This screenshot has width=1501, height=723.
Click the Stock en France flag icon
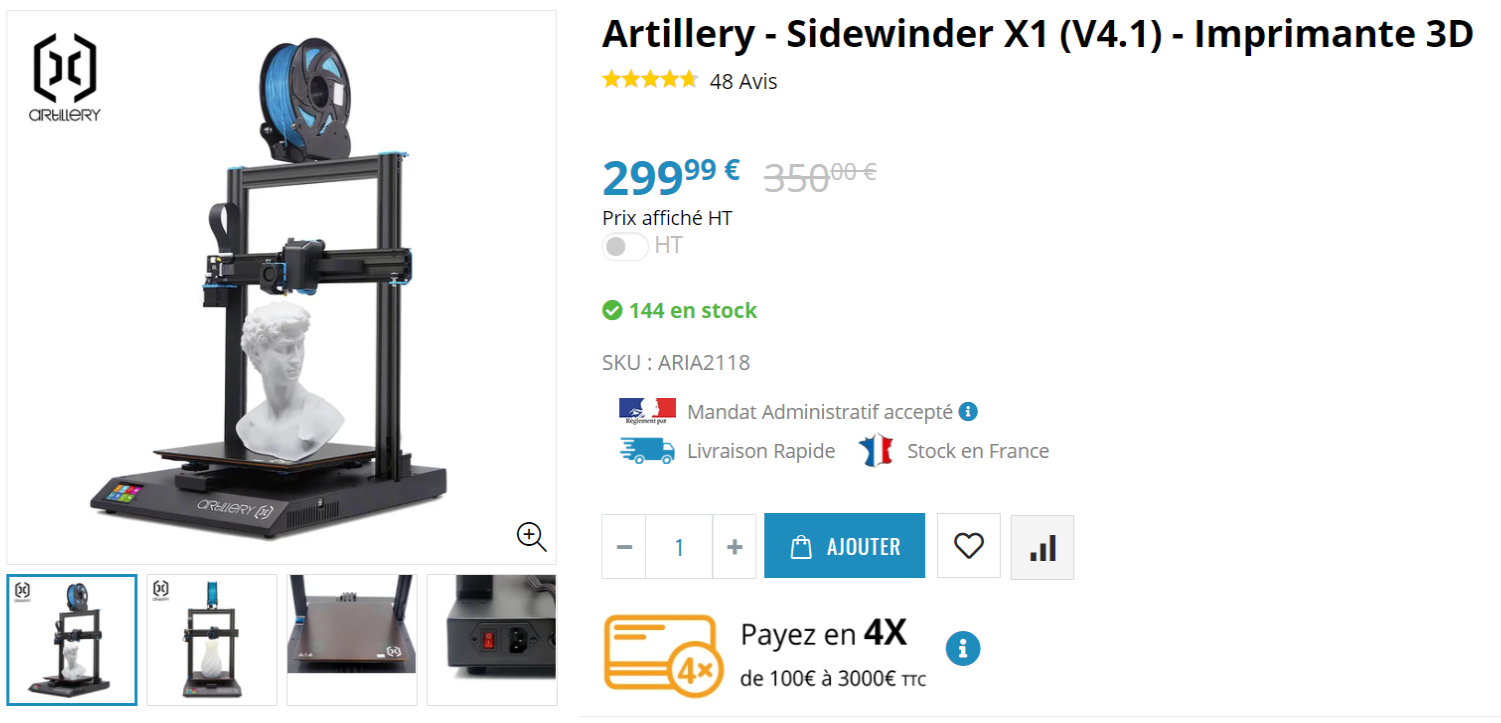(875, 451)
